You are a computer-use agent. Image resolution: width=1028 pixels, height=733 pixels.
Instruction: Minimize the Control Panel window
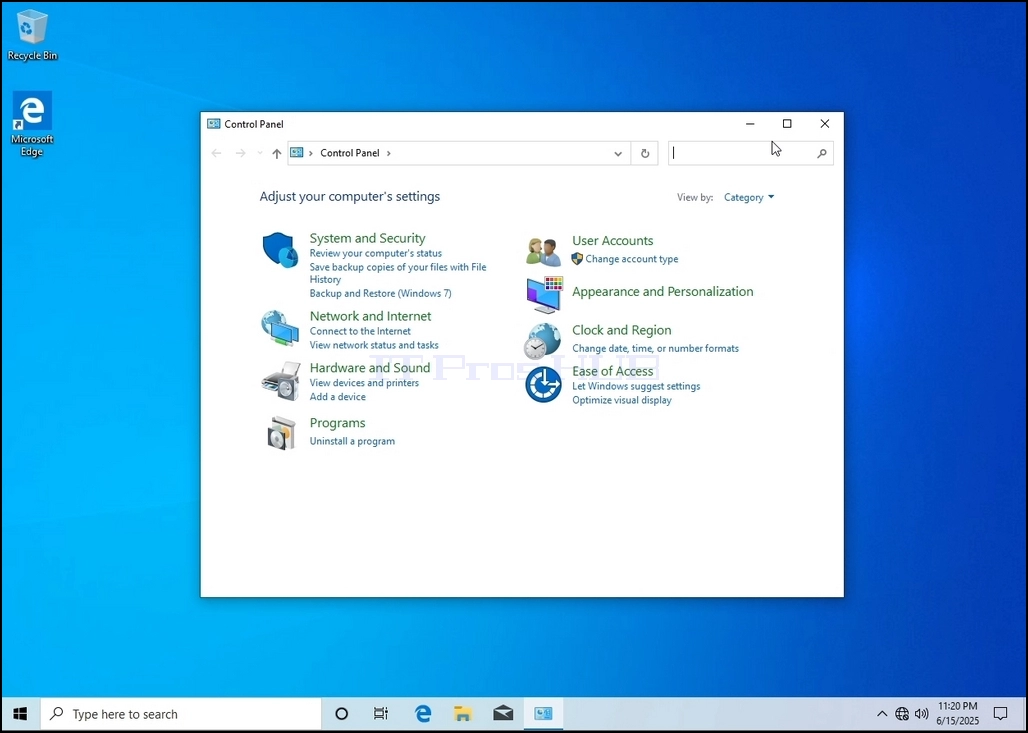(x=750, y=124)
